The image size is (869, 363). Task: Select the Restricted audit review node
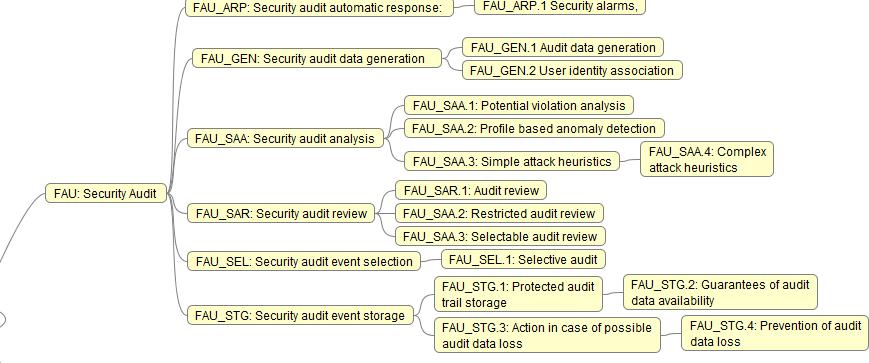click(499, 213)
